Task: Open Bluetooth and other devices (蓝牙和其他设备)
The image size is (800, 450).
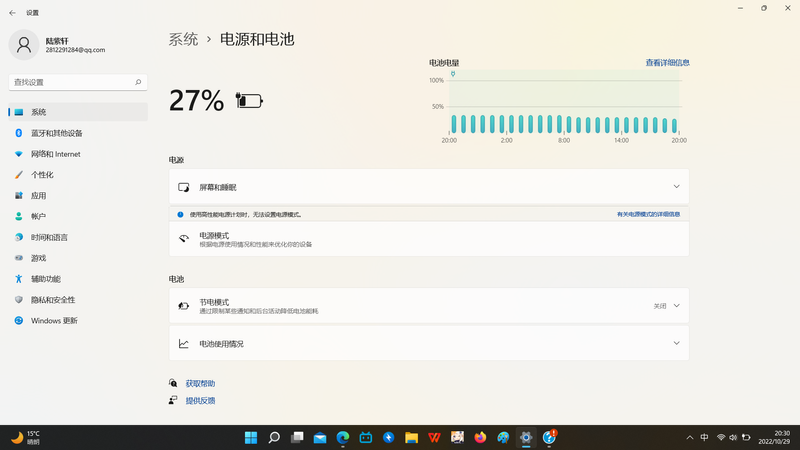Action: pos(56,133)
